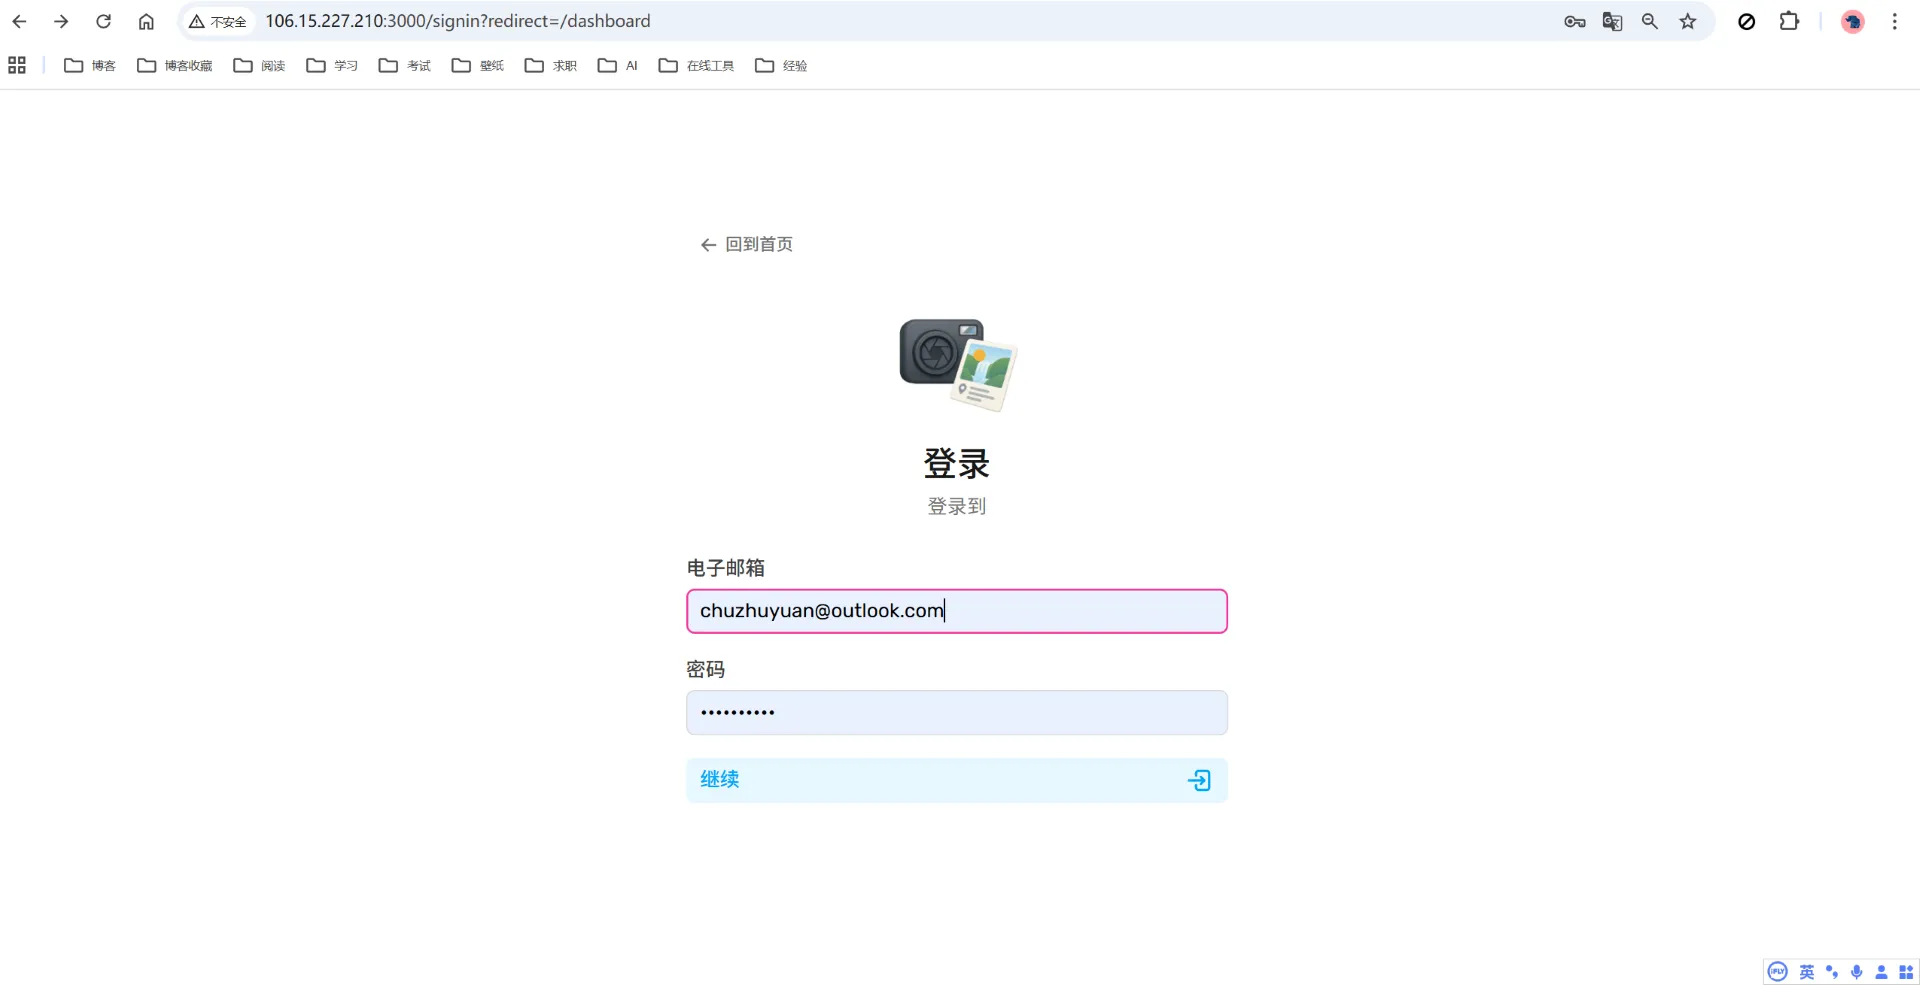Open the 在线工具 bookmarks folder
This screenshot has width=1920, height=985.
pyautogui.click(x=696, y=65)
